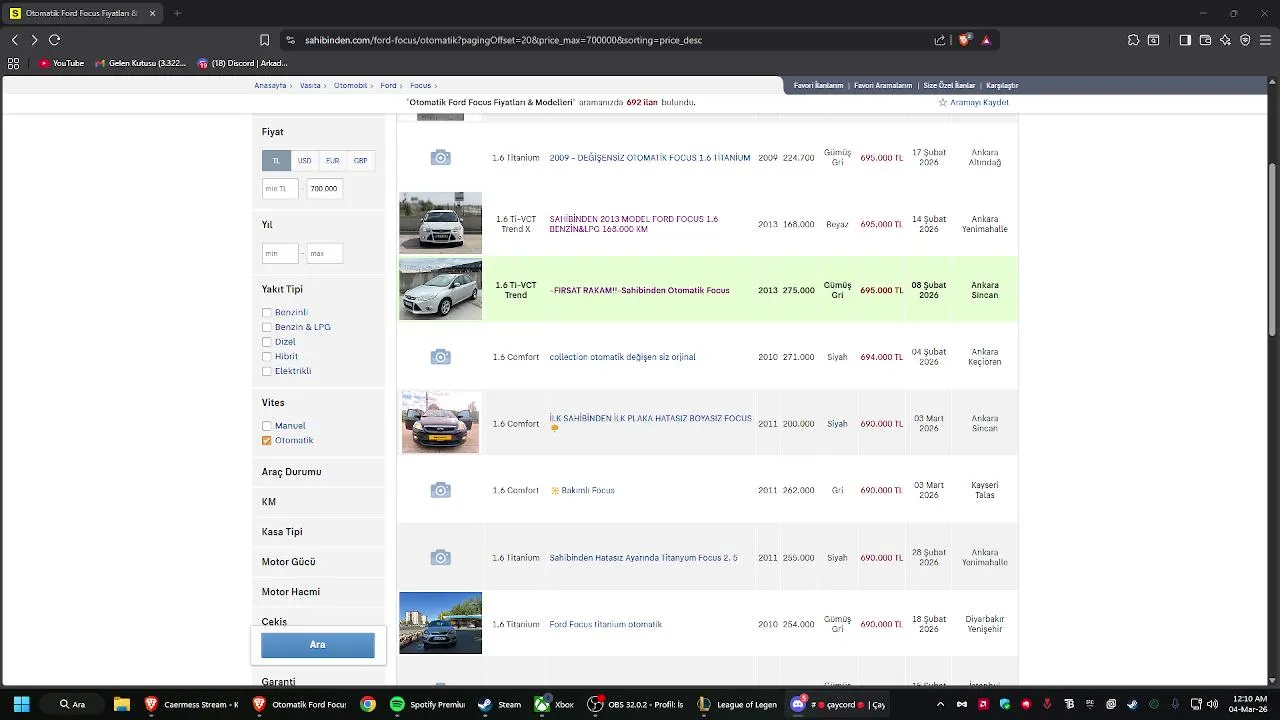
Task: Open Brave Shields lion icon
Action: click(x=964, y=40)
